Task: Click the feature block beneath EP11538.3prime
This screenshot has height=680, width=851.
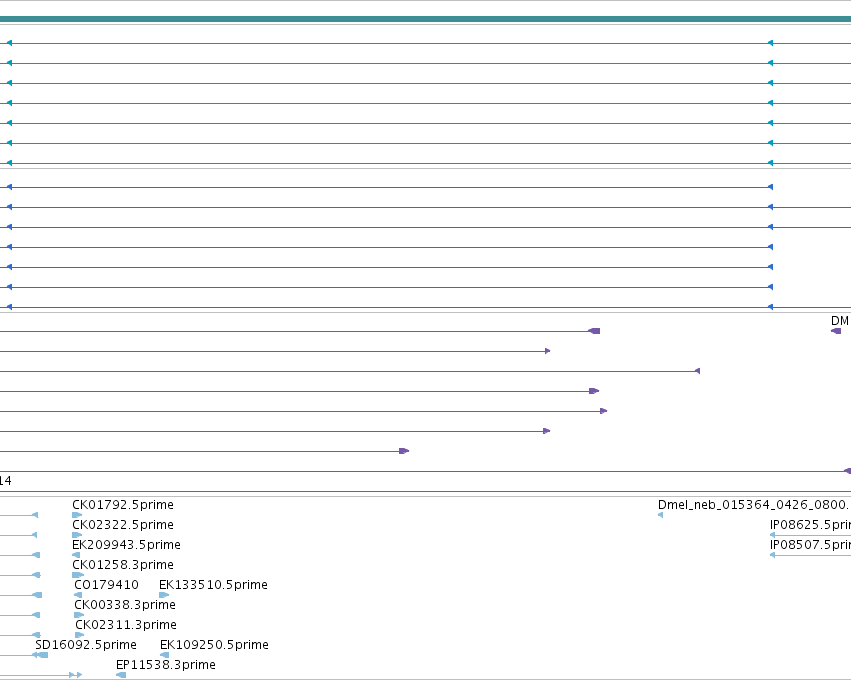Action: coord(121,675)
